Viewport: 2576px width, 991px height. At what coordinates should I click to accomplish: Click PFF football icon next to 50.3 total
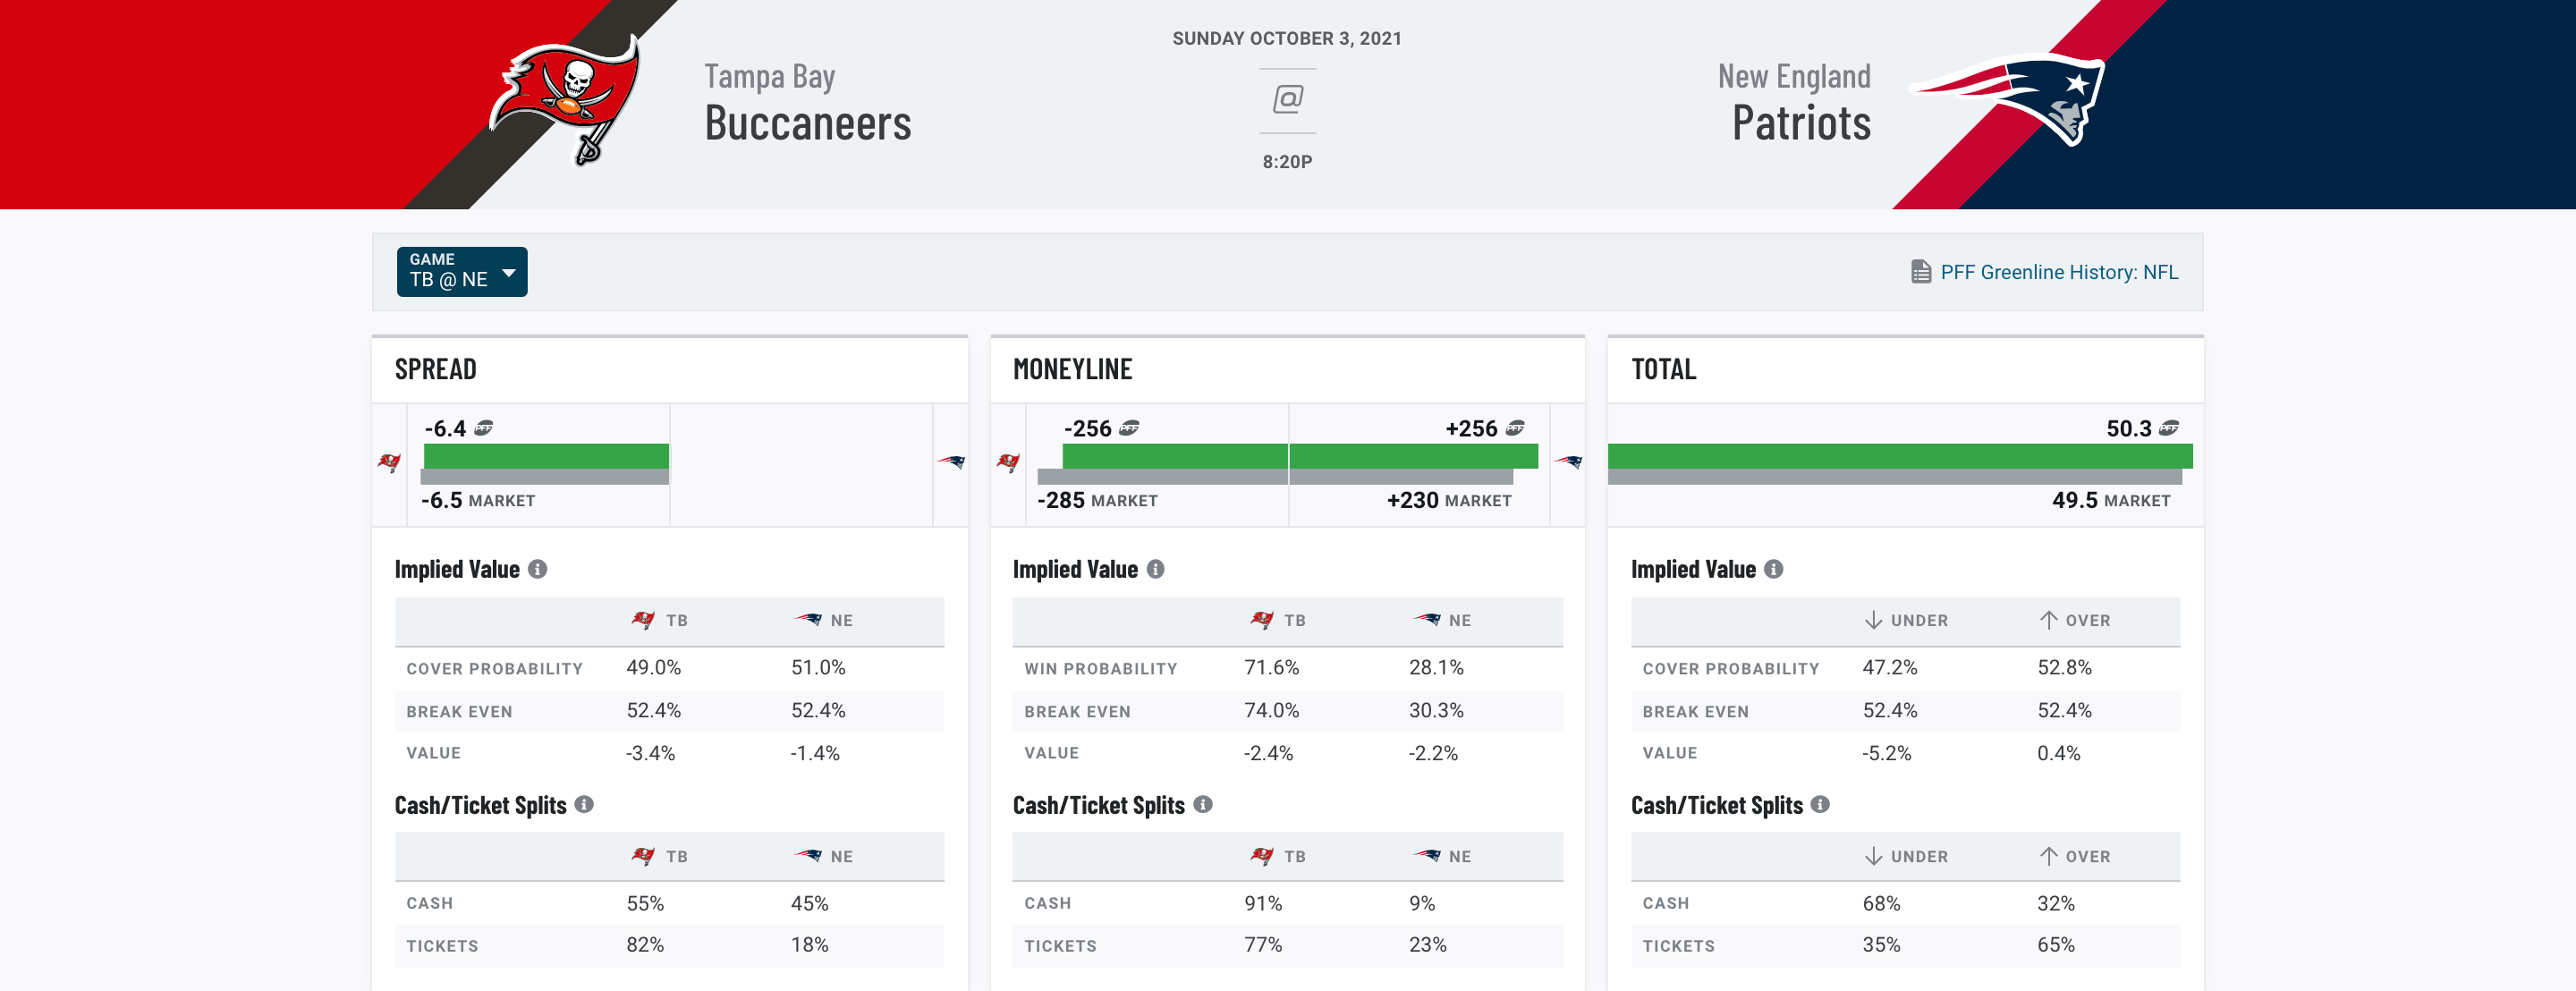coord(2169,428)
